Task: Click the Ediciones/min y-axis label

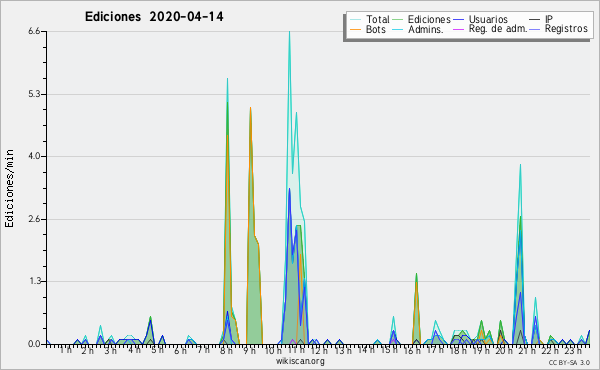Action: coord(9,188)
